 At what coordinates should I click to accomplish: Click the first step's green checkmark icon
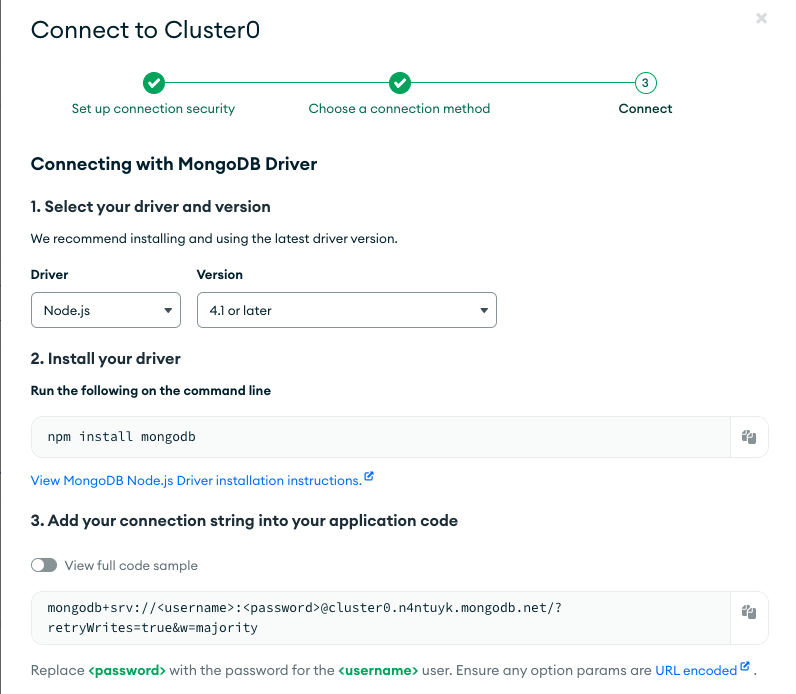click(153, 83)
